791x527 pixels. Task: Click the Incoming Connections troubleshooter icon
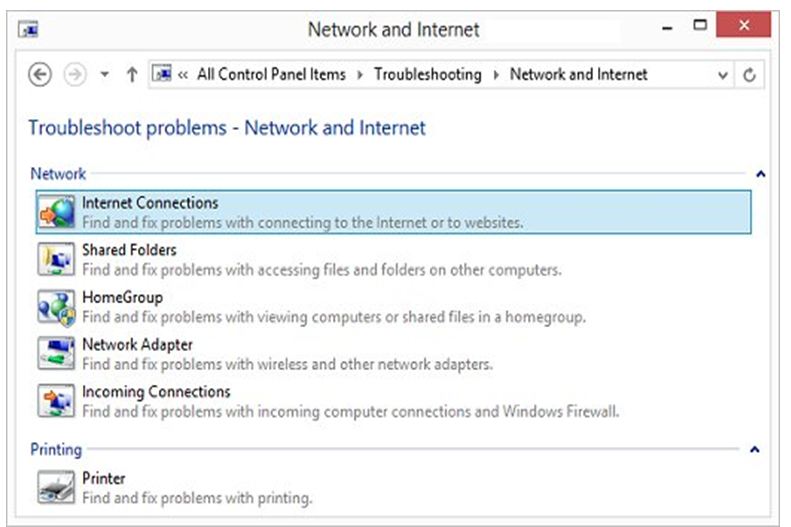click(x=56, y=401)
